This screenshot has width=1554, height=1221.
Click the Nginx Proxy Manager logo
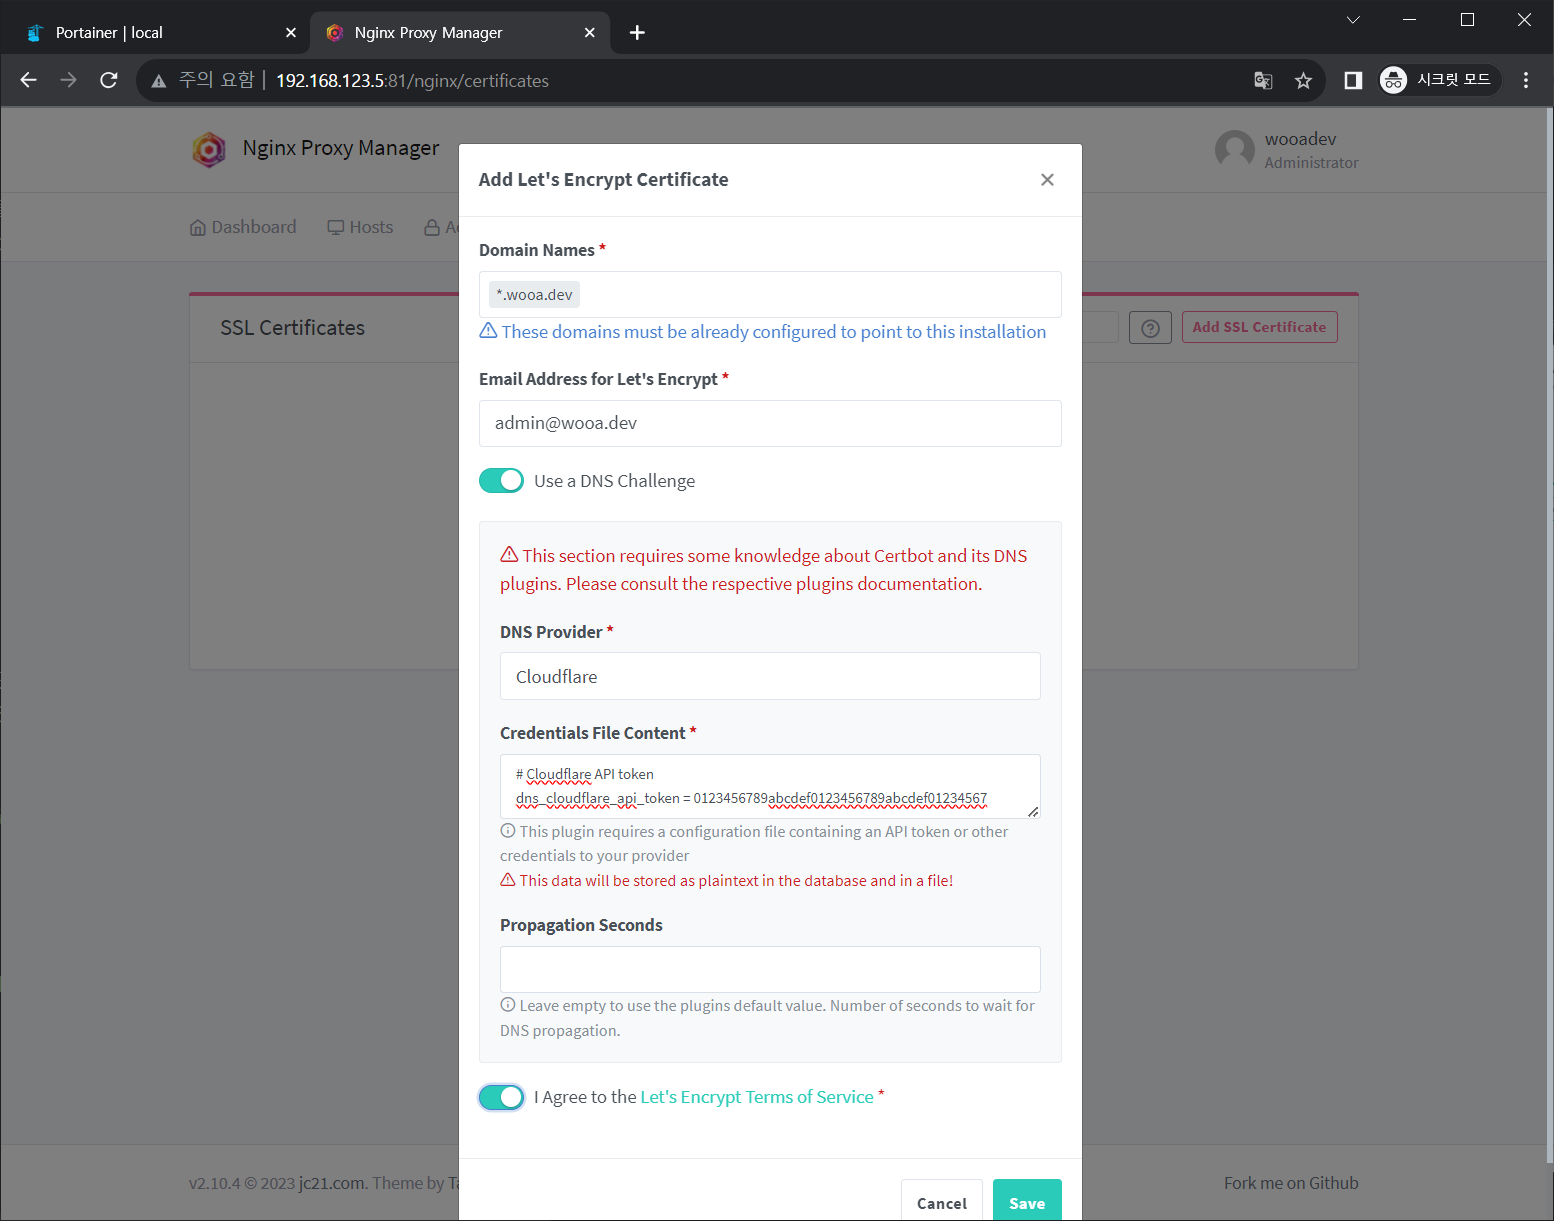[x=209, y=149]
